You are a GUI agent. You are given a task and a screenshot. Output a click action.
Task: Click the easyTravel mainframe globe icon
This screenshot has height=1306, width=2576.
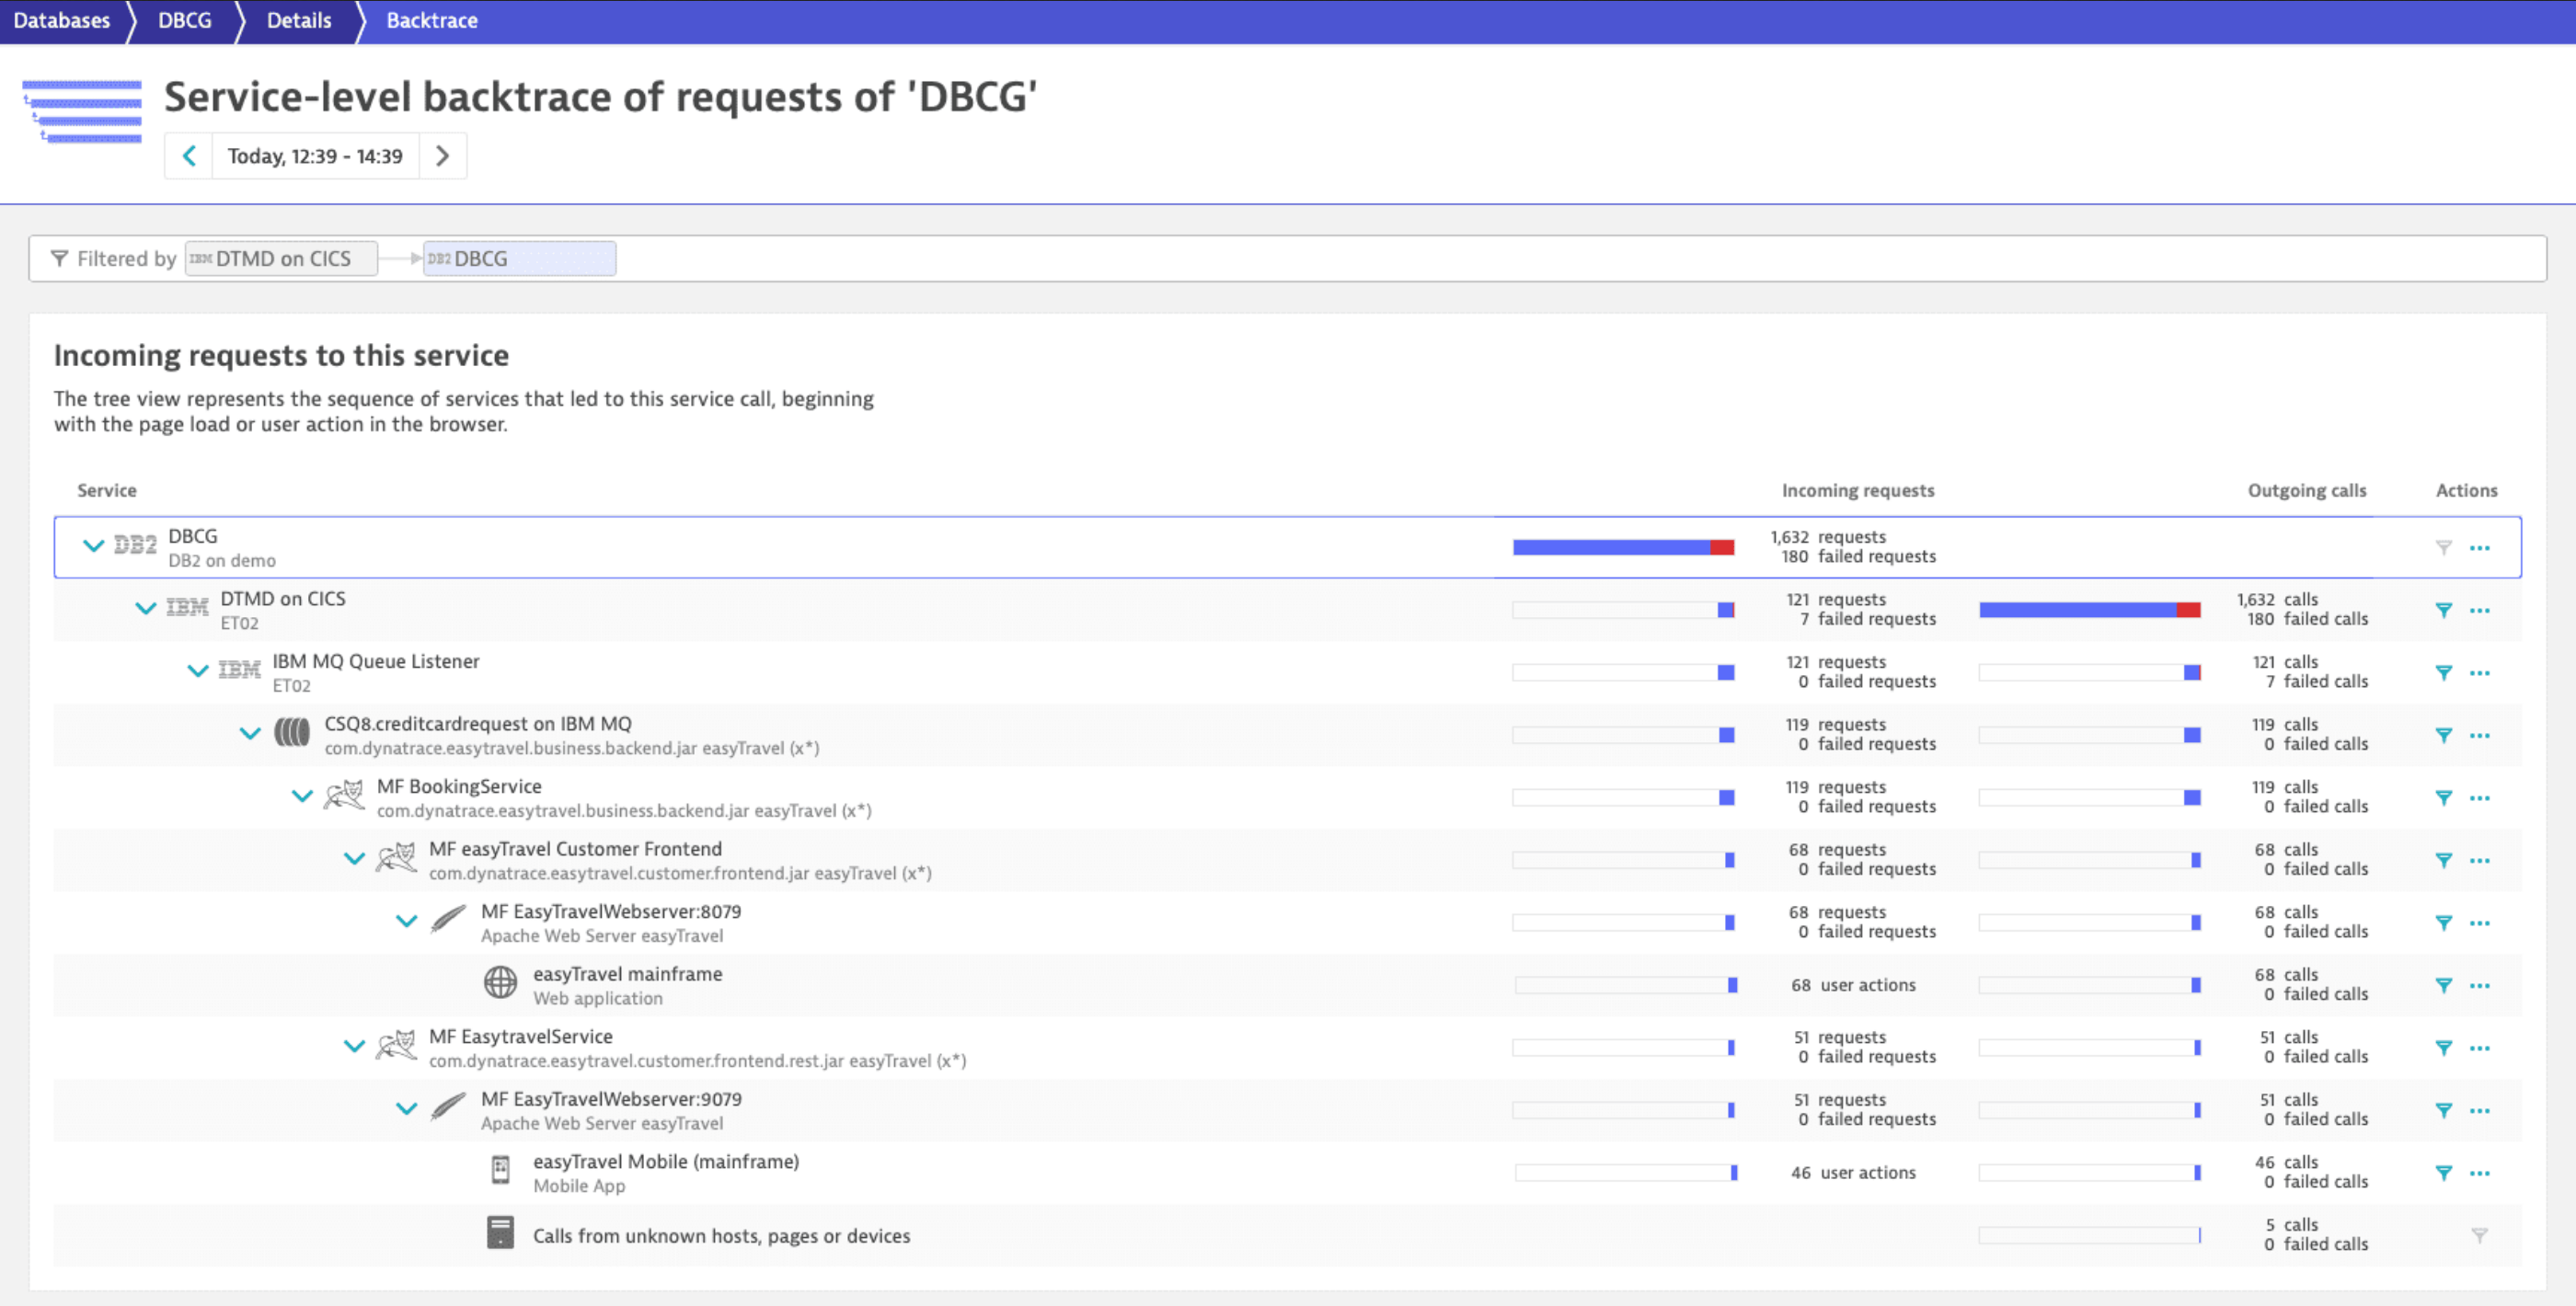click(x=500, y=983)
